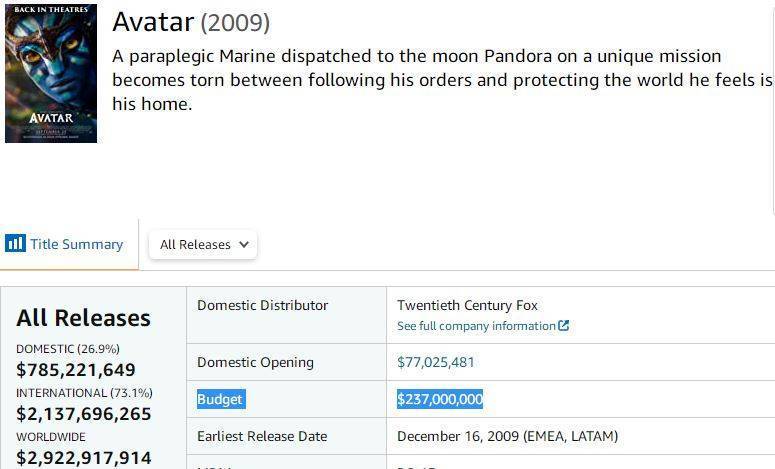Click the paraplegic Marine plot description text
Viewport: 775px width, 469px height.
[x=442, y=80]
